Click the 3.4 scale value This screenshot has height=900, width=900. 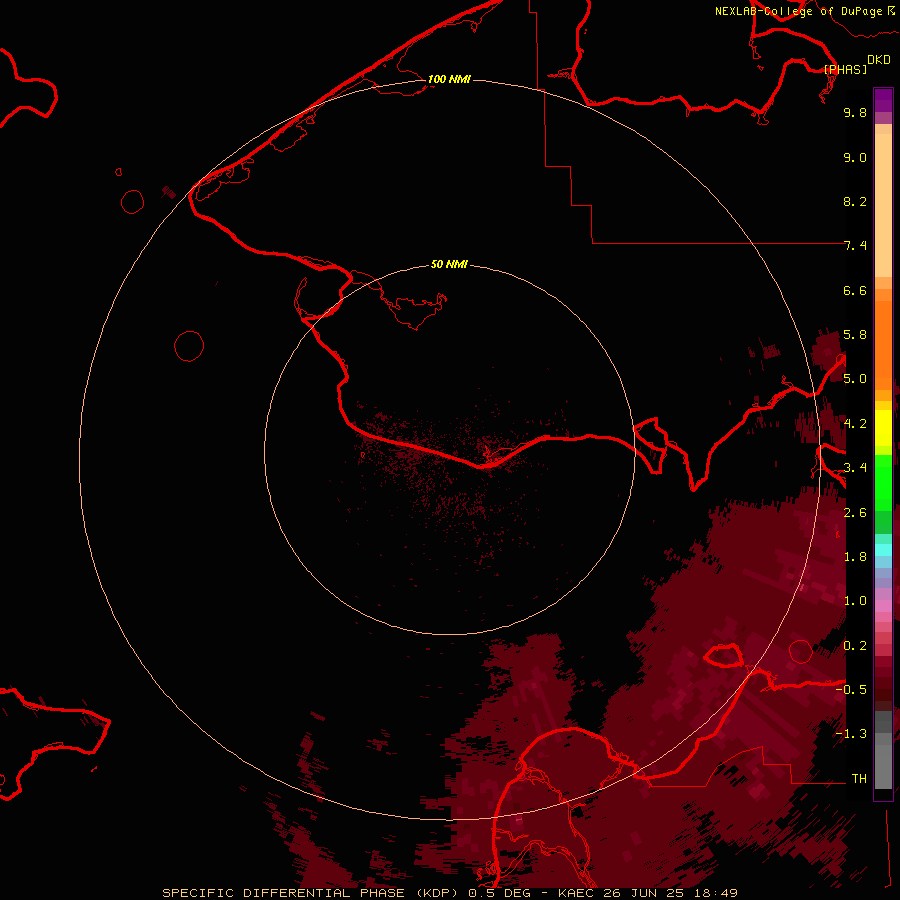[855, 468]
